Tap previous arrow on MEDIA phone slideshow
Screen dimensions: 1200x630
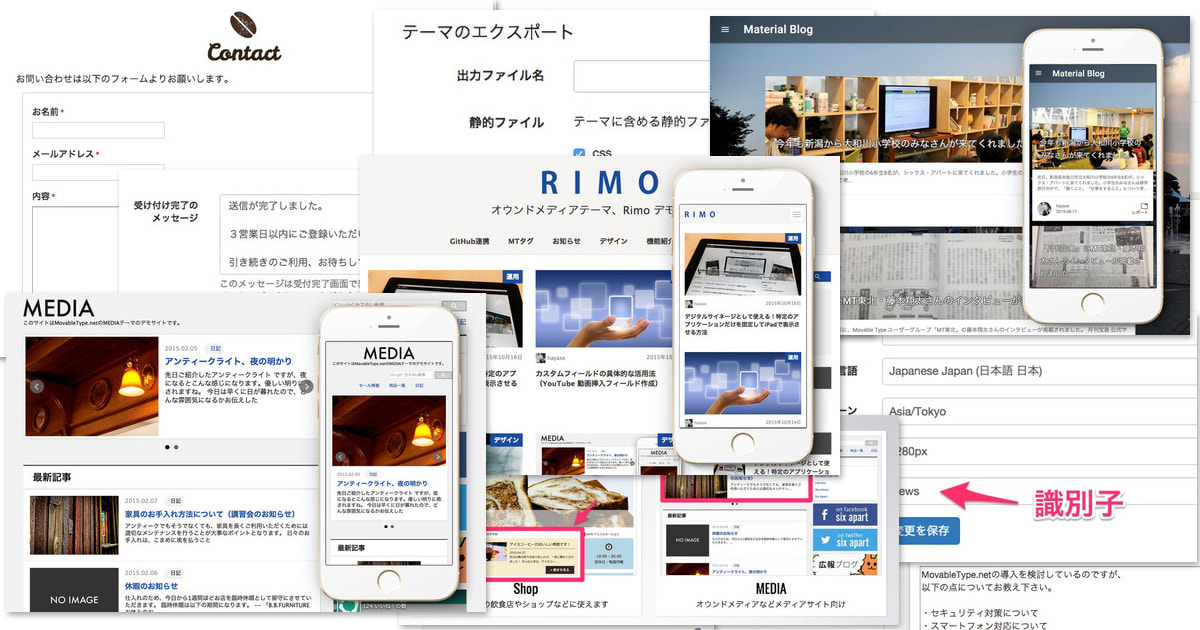(340, 457)
